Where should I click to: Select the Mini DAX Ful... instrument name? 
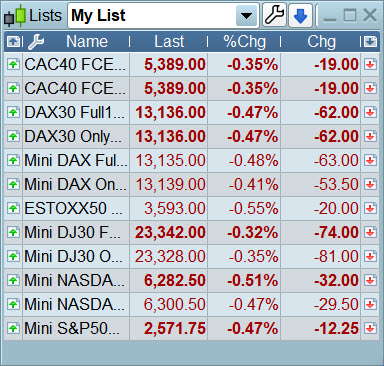click(x=76, y=160)
